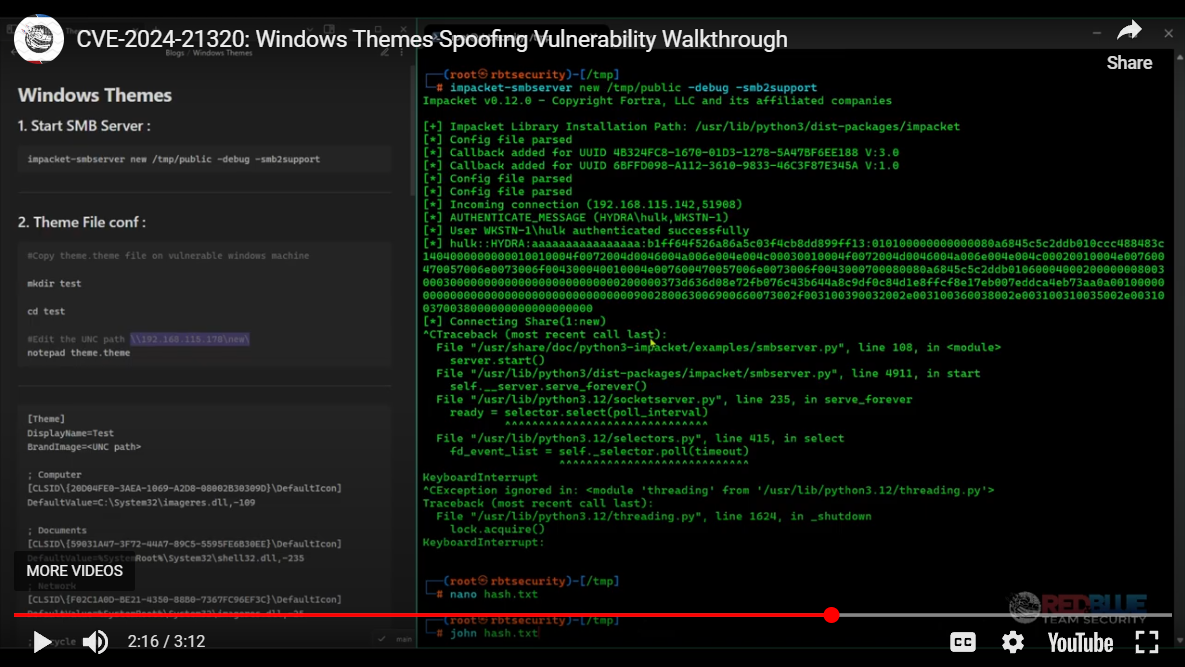Click the 2:16 / 3:12 time display
This screenshot has height=667, width=1185.
(166, 641)
